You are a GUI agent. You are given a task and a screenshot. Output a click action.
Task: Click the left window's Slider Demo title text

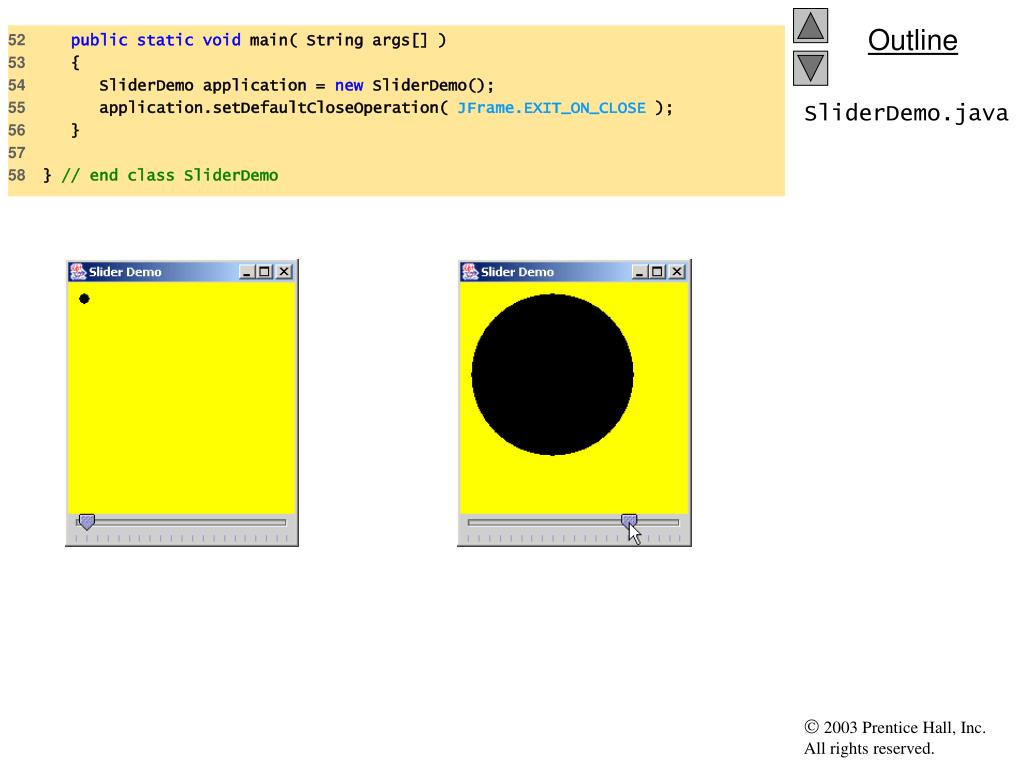[125, 272]
